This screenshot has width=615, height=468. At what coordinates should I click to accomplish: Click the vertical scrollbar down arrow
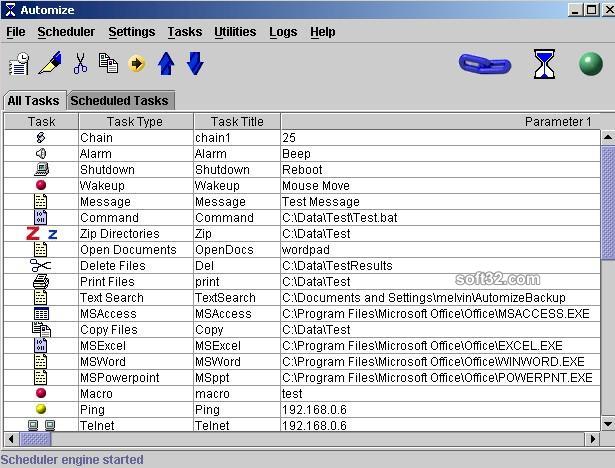pos(608,424)
